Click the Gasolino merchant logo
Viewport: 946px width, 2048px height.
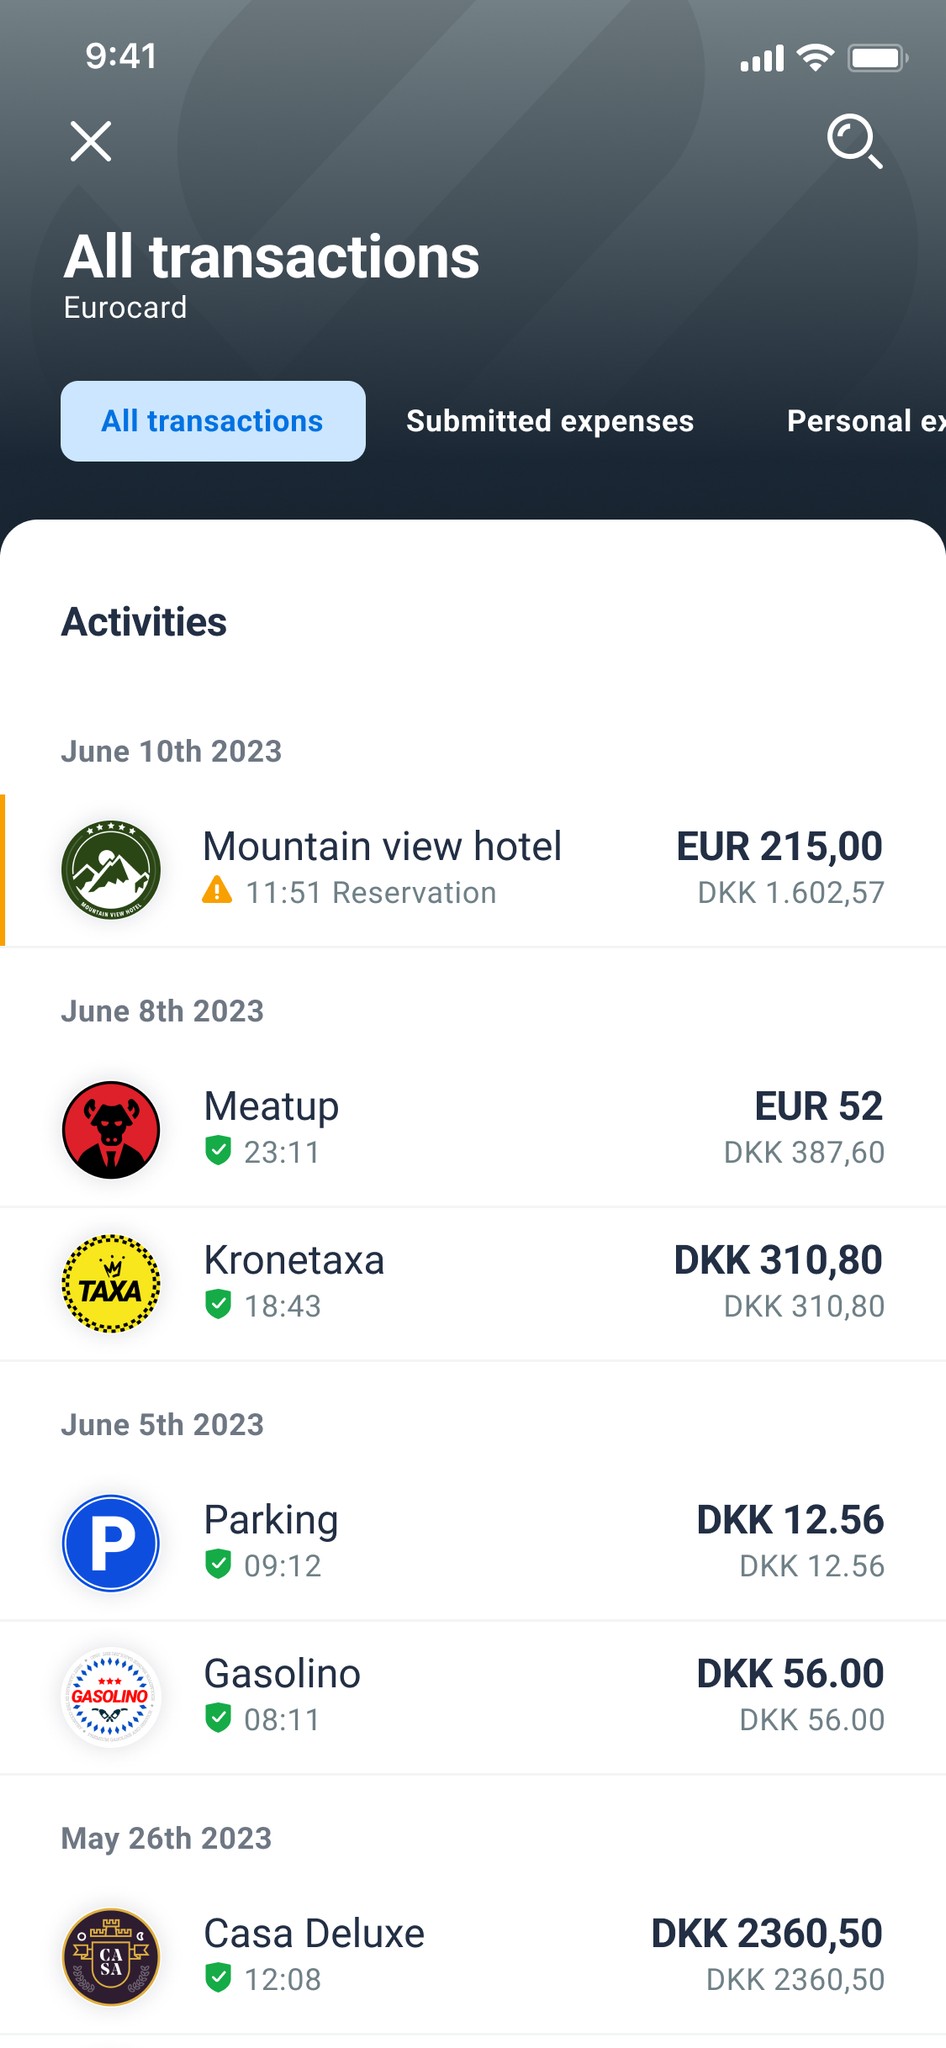click(x=111, y=1697)
